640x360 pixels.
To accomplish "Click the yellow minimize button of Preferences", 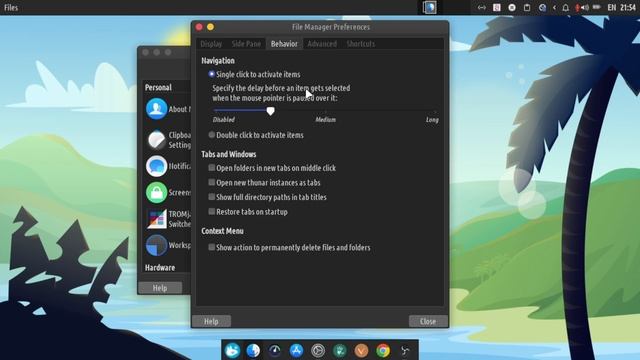I will pyautogui.click(x=210, y=27).
